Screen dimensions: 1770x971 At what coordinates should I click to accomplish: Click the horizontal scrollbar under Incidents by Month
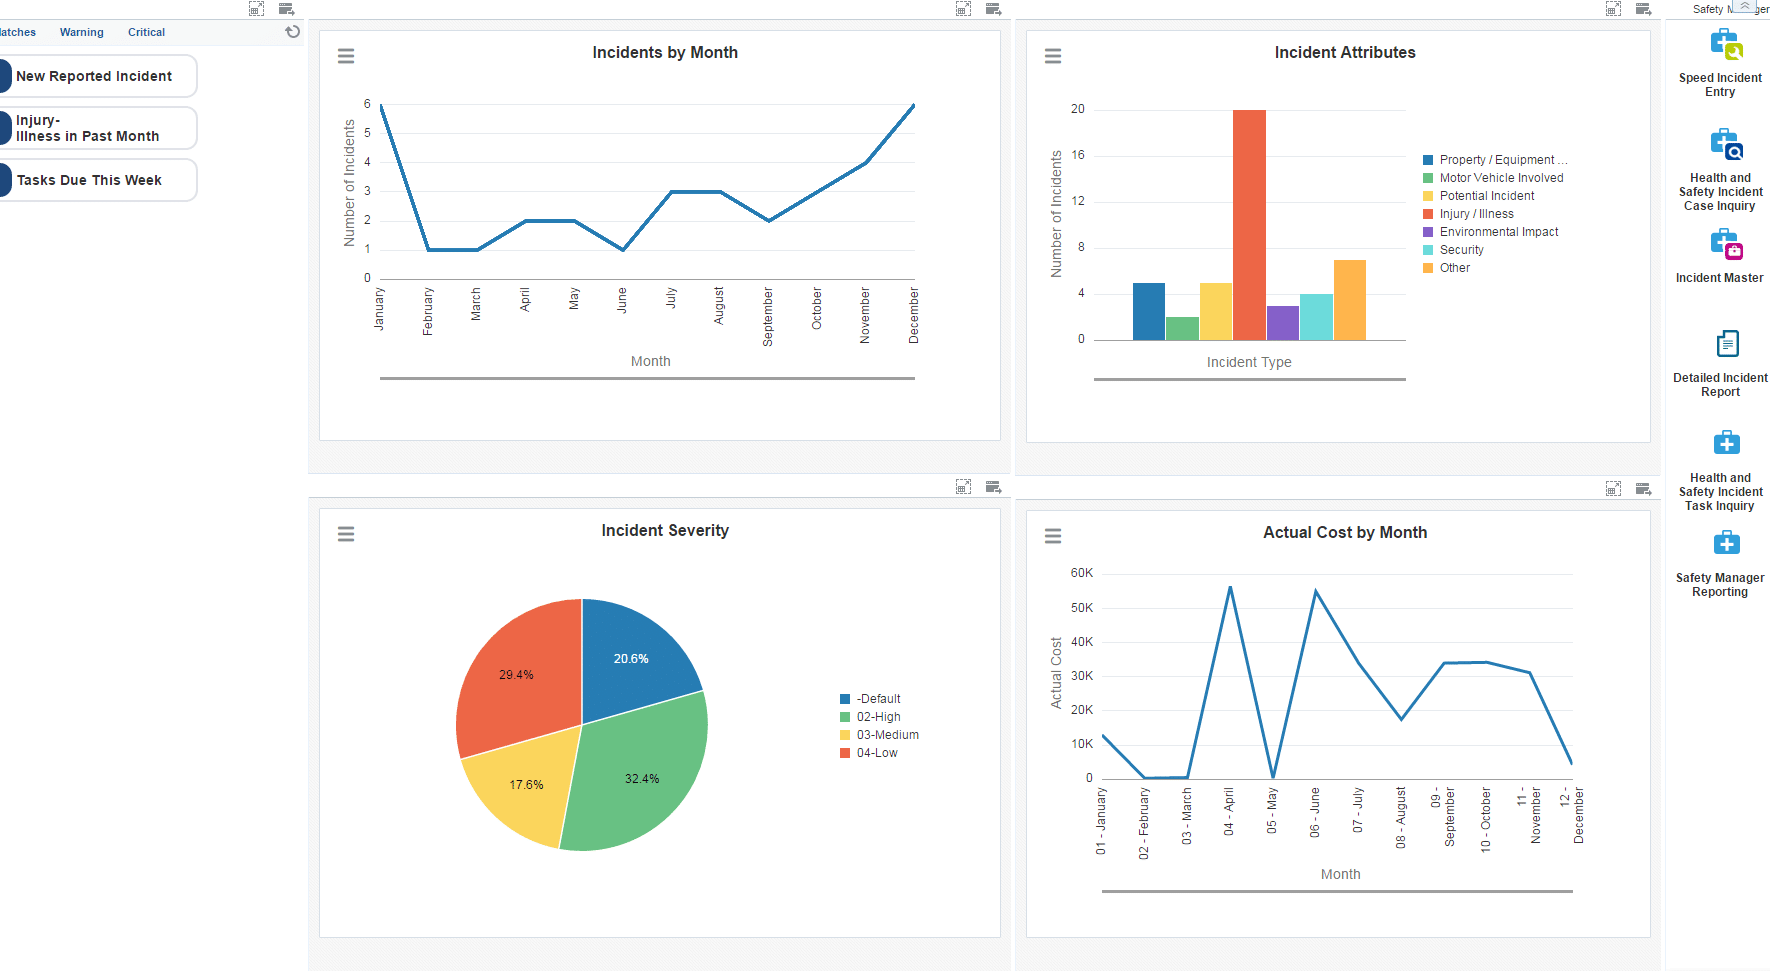tap(647, 379)
